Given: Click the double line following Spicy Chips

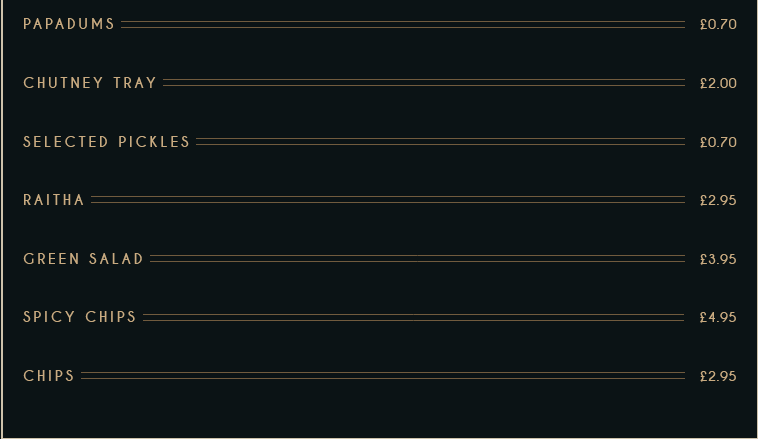Looking at the screenshot, I should click(x=414, y=317).
